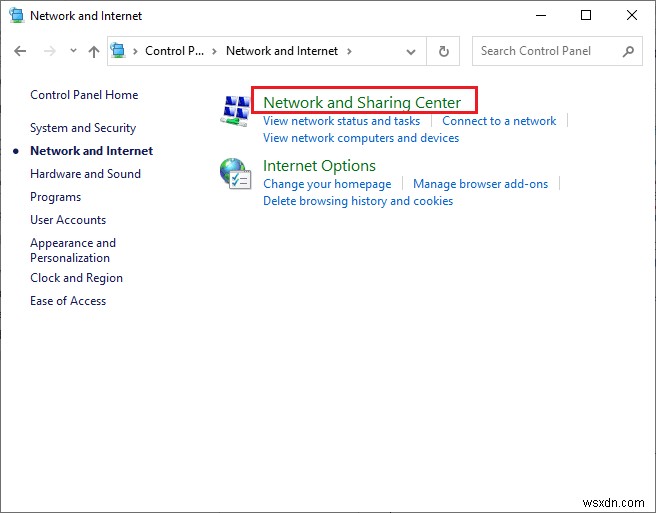
Task: Refresh the Control Panel view
Action: pos(443,51)
